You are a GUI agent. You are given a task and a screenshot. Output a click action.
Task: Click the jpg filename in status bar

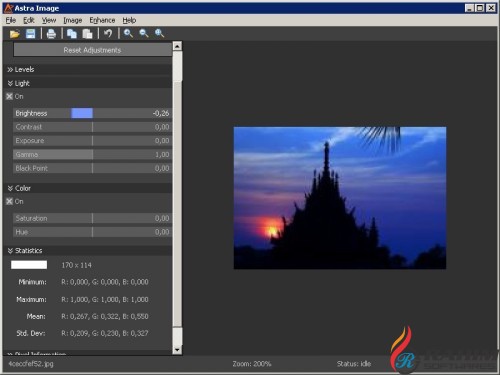(x=31, y=364)
